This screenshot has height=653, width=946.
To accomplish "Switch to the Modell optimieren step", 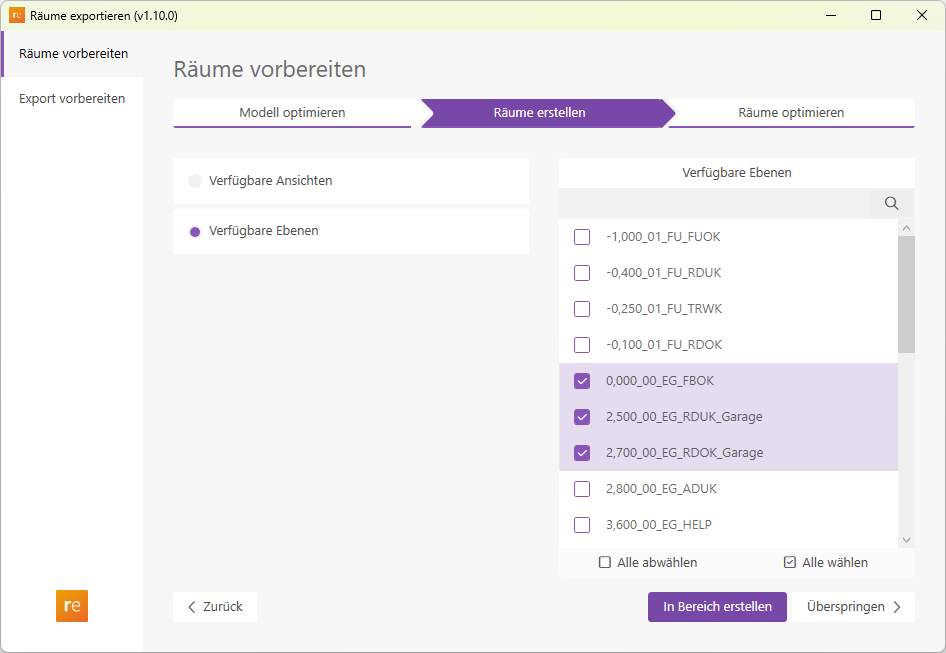I will tap(294, 113).
